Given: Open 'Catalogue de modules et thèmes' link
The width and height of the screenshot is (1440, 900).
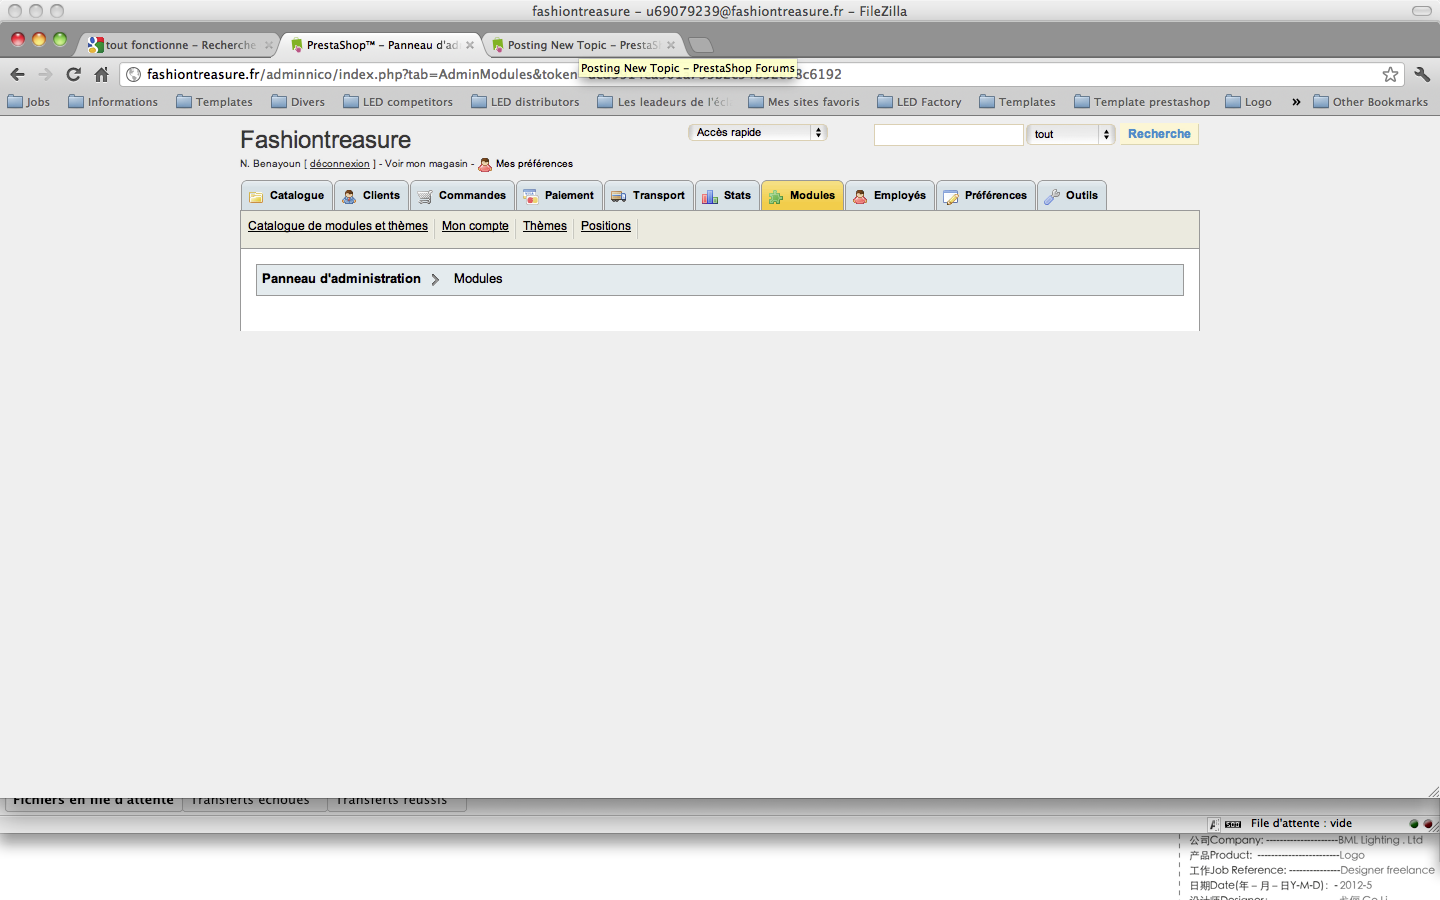Looking at the screenshot, I should click(x=338, y=226).
